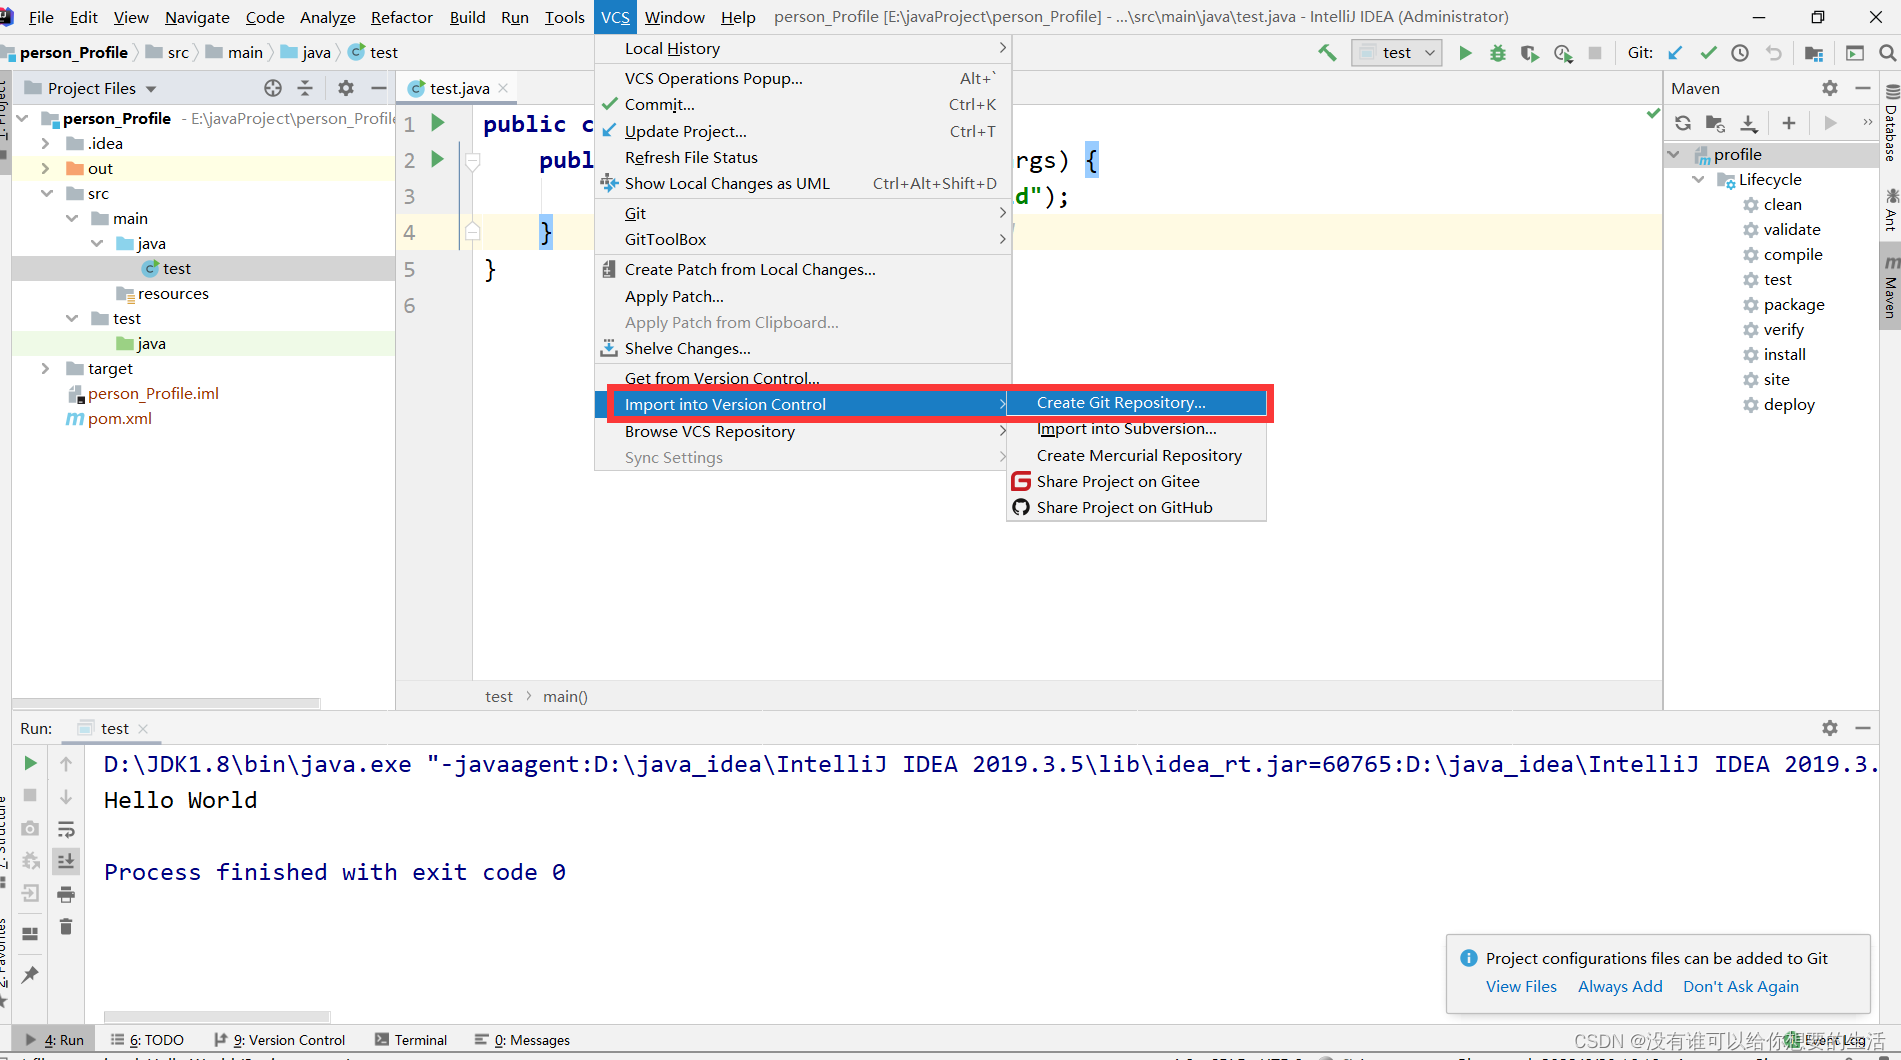Screen dimensions: 1901x1060
Task: Collapse profile node in Maven panel
Action: click(1674, 154)
